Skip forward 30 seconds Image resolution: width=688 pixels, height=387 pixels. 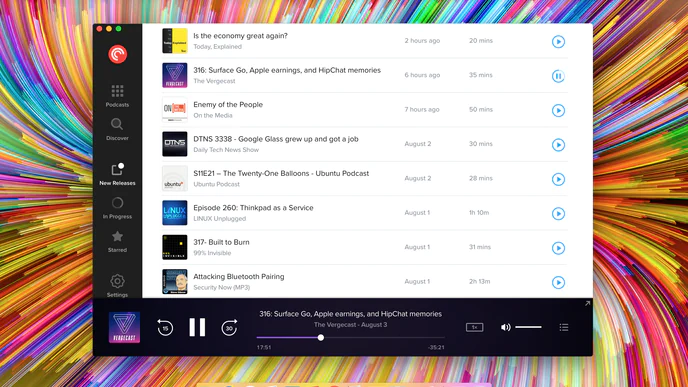pyautogui.click(x=229, y=327)
